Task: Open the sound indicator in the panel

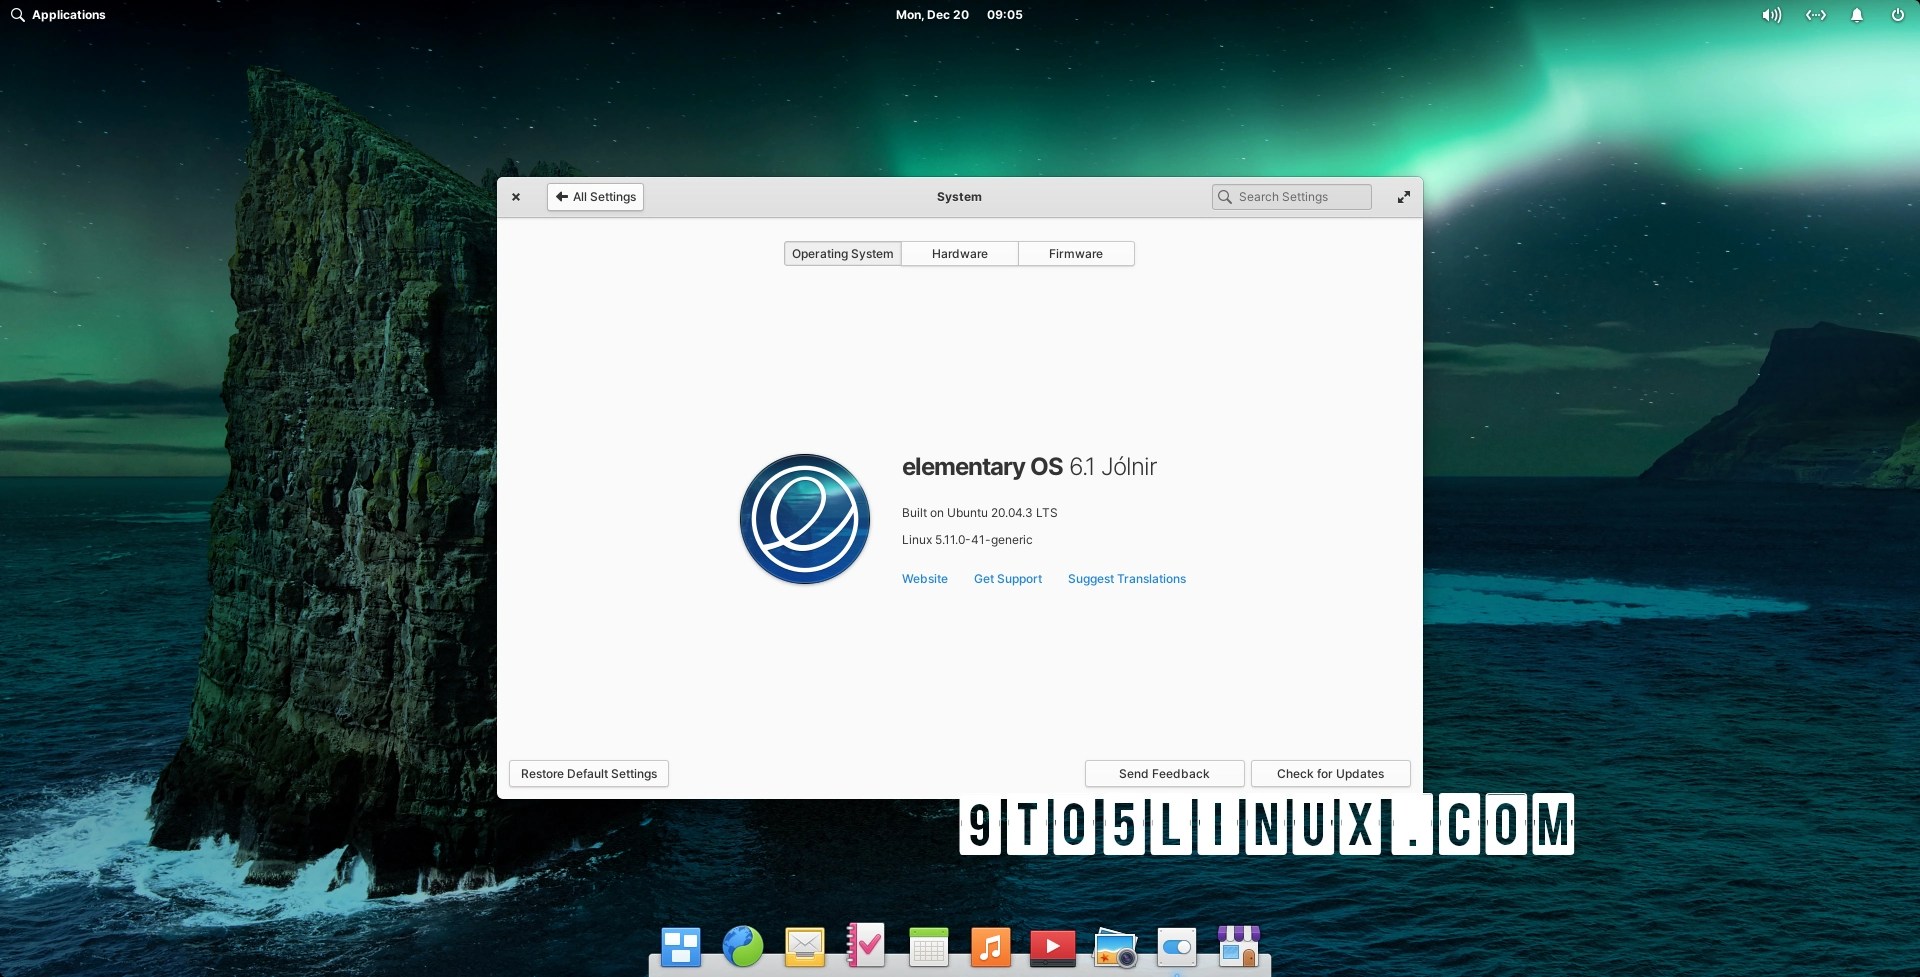Action: (x=1770, y=15)
